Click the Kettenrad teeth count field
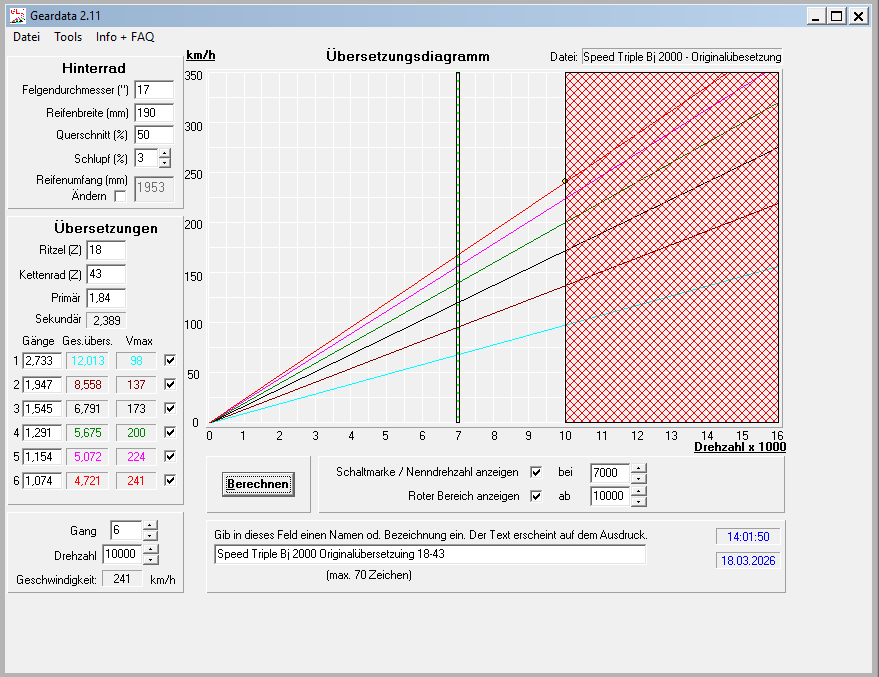Screen dimensions: 879x677 (x=106, y=274)
